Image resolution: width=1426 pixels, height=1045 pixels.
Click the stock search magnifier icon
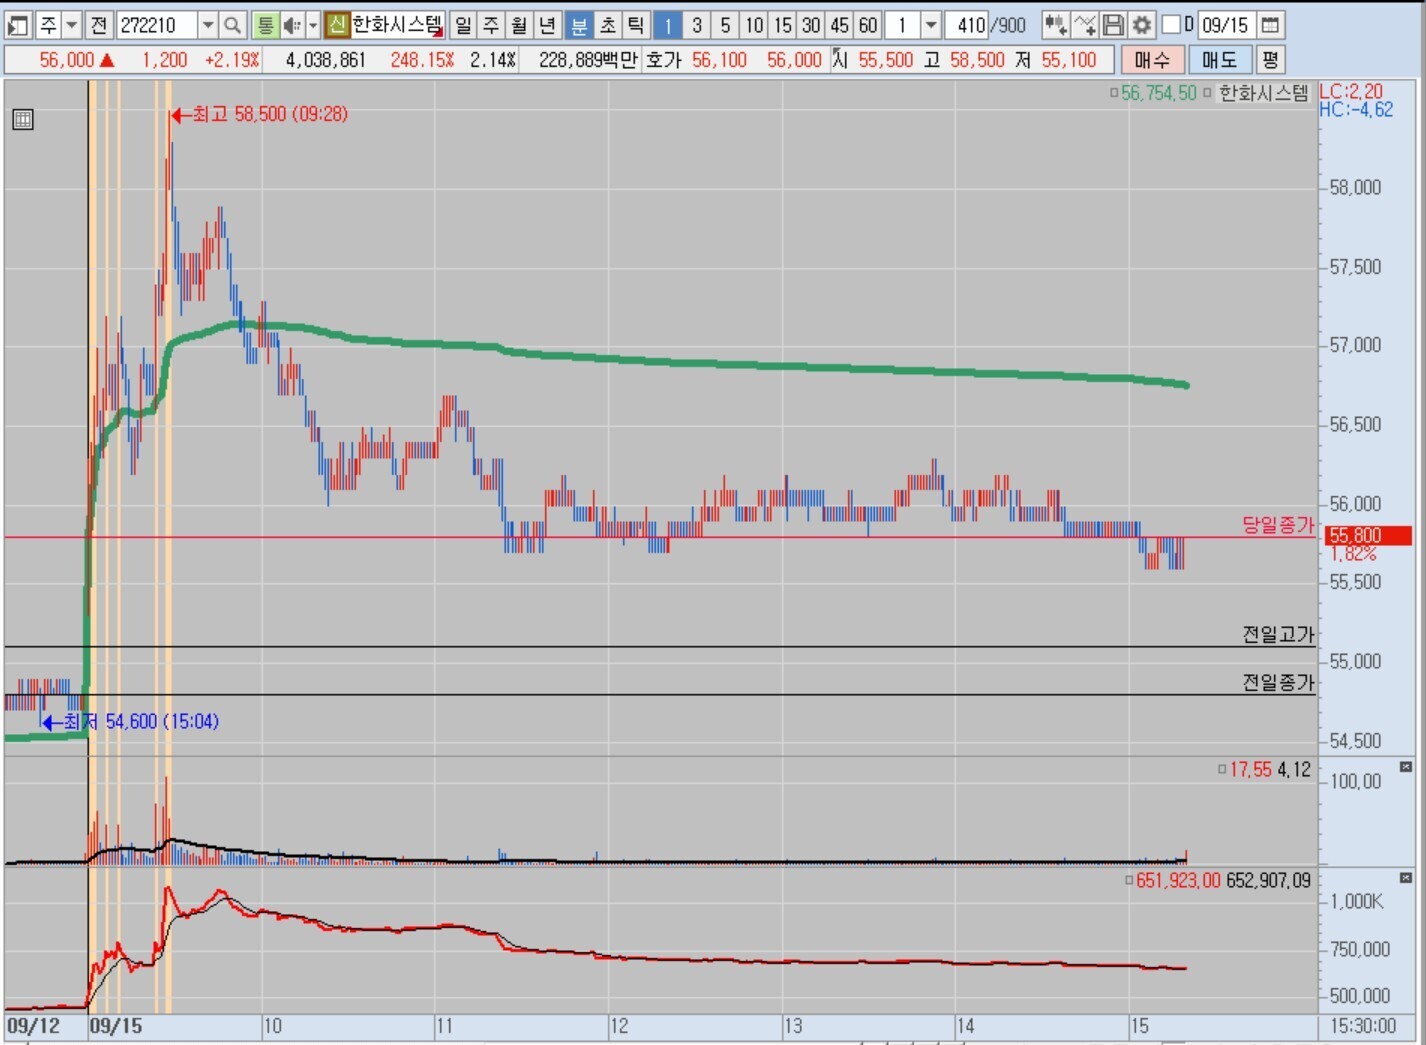[232, 25]
